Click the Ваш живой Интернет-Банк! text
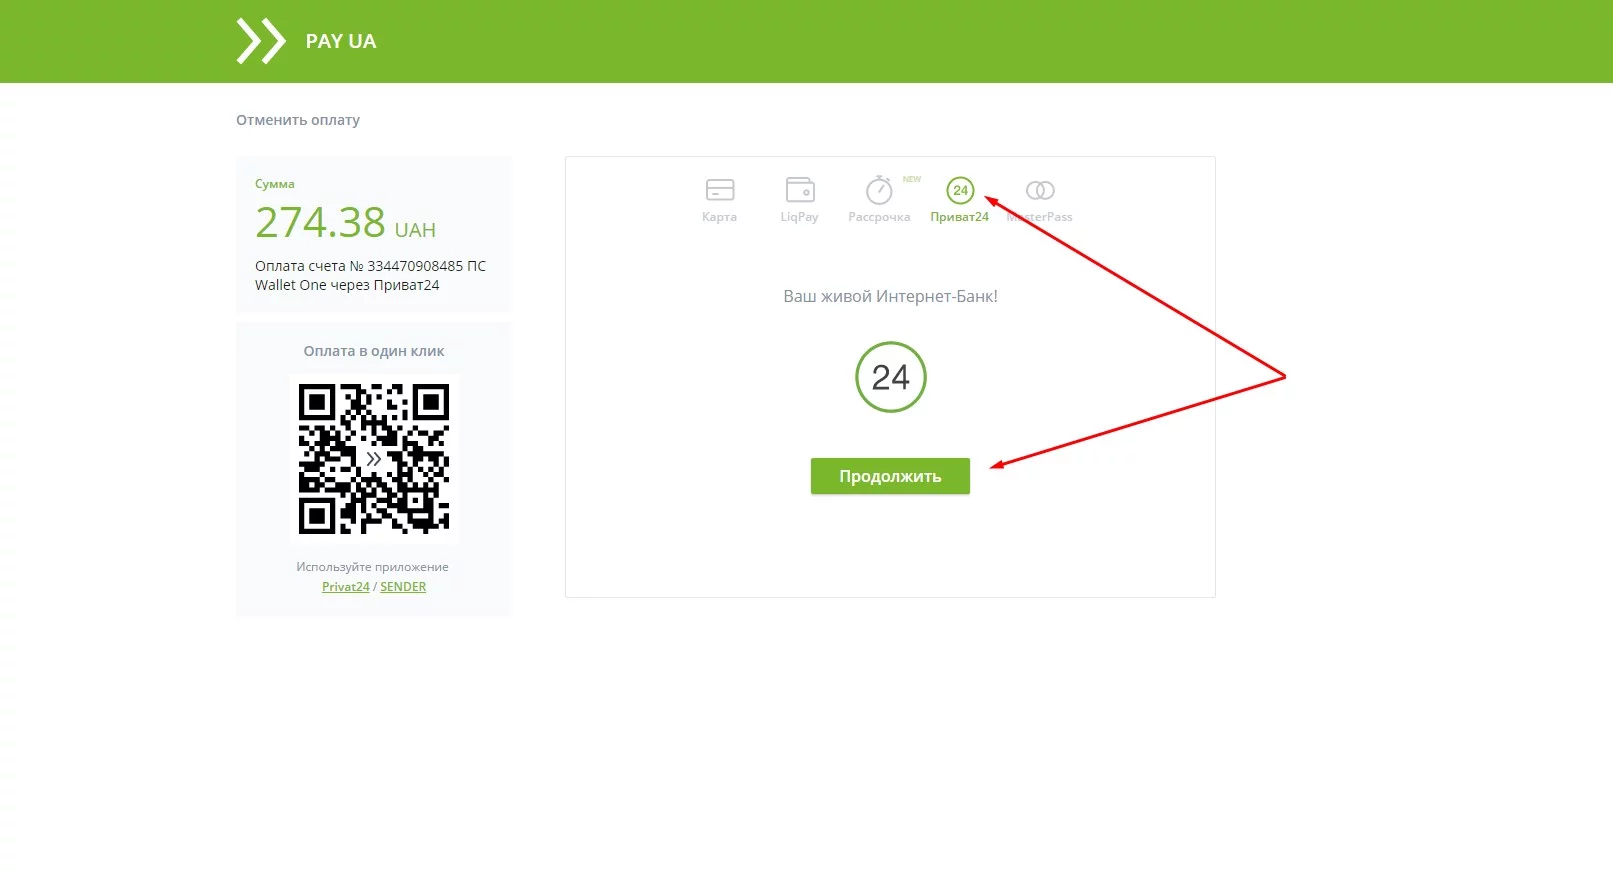 click(890, 296)
